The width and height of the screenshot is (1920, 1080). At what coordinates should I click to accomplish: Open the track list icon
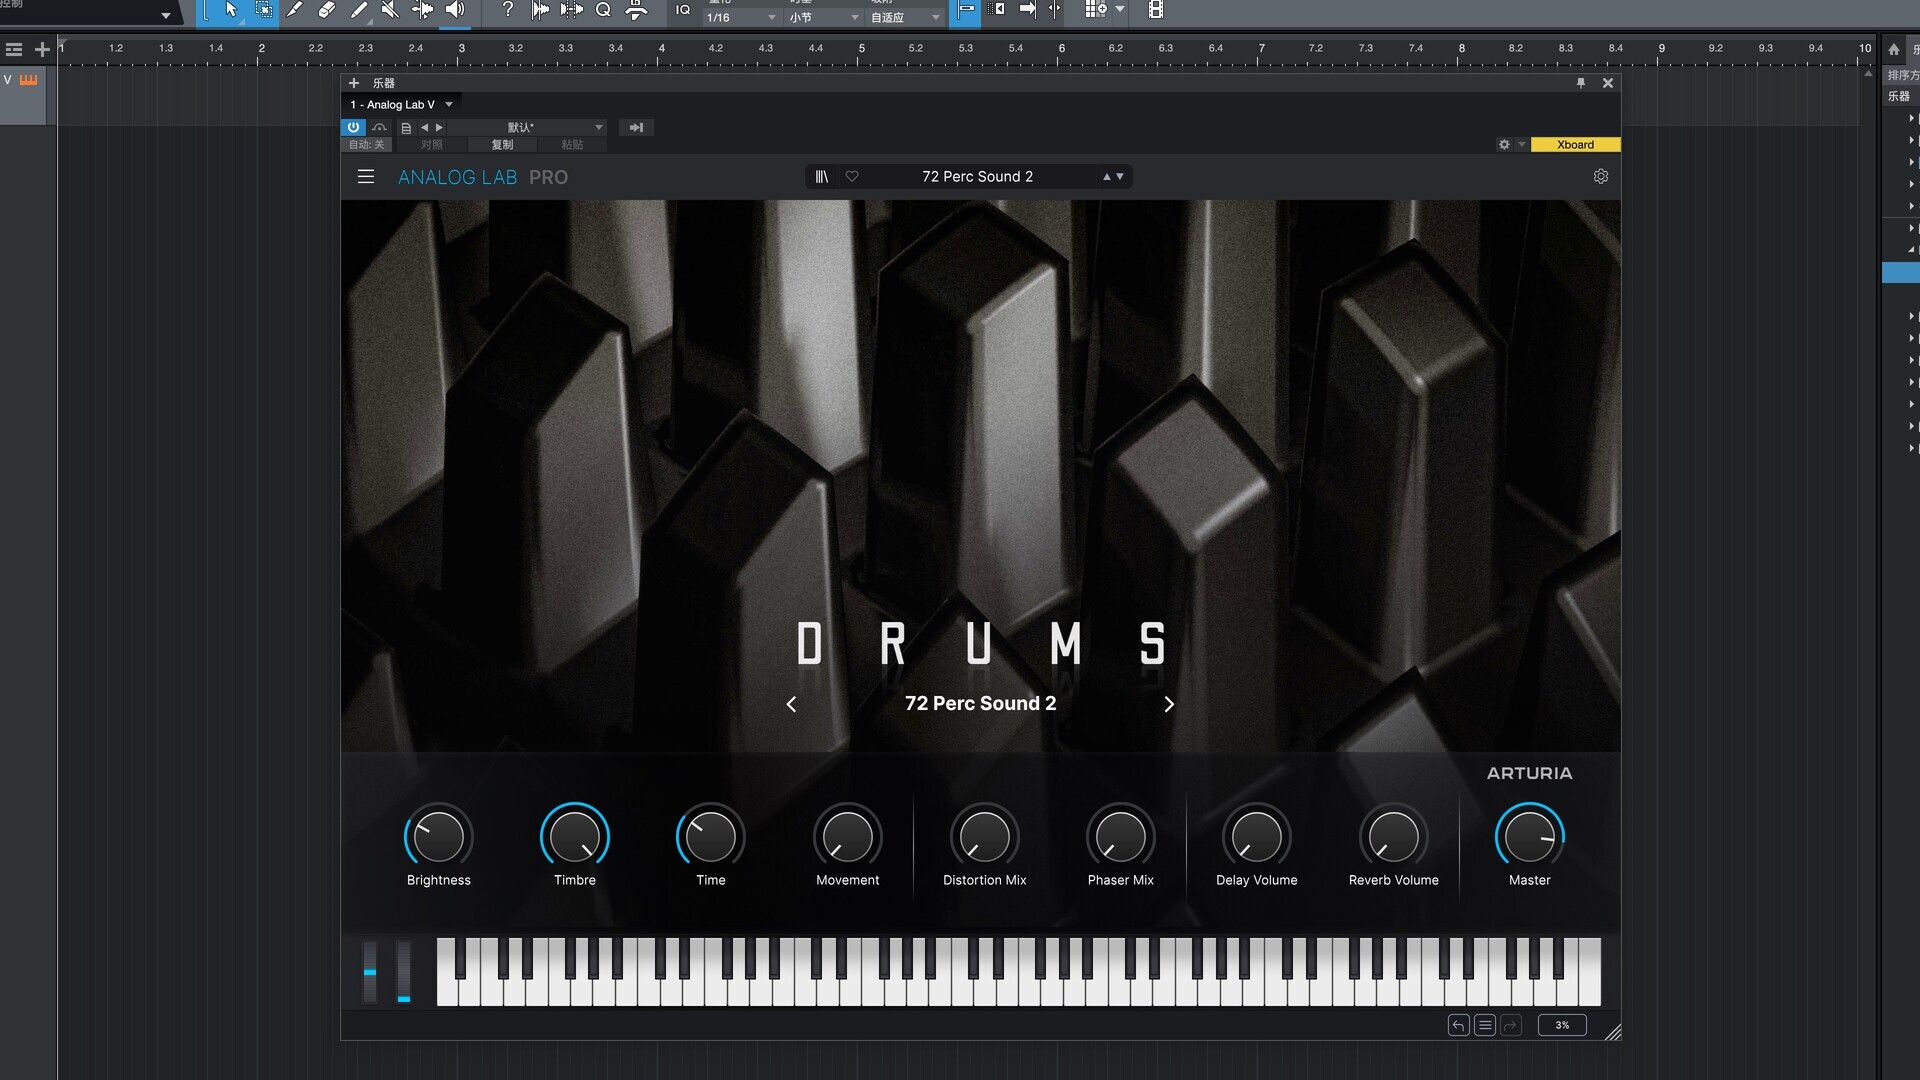pos(14,49)
